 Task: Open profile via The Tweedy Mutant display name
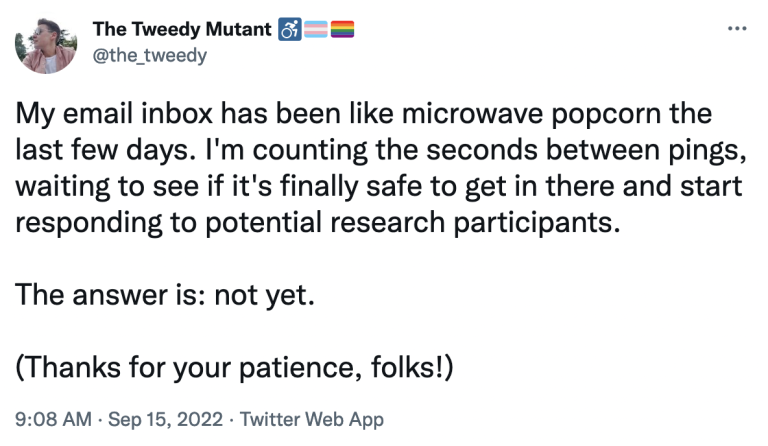click(182, 29)
